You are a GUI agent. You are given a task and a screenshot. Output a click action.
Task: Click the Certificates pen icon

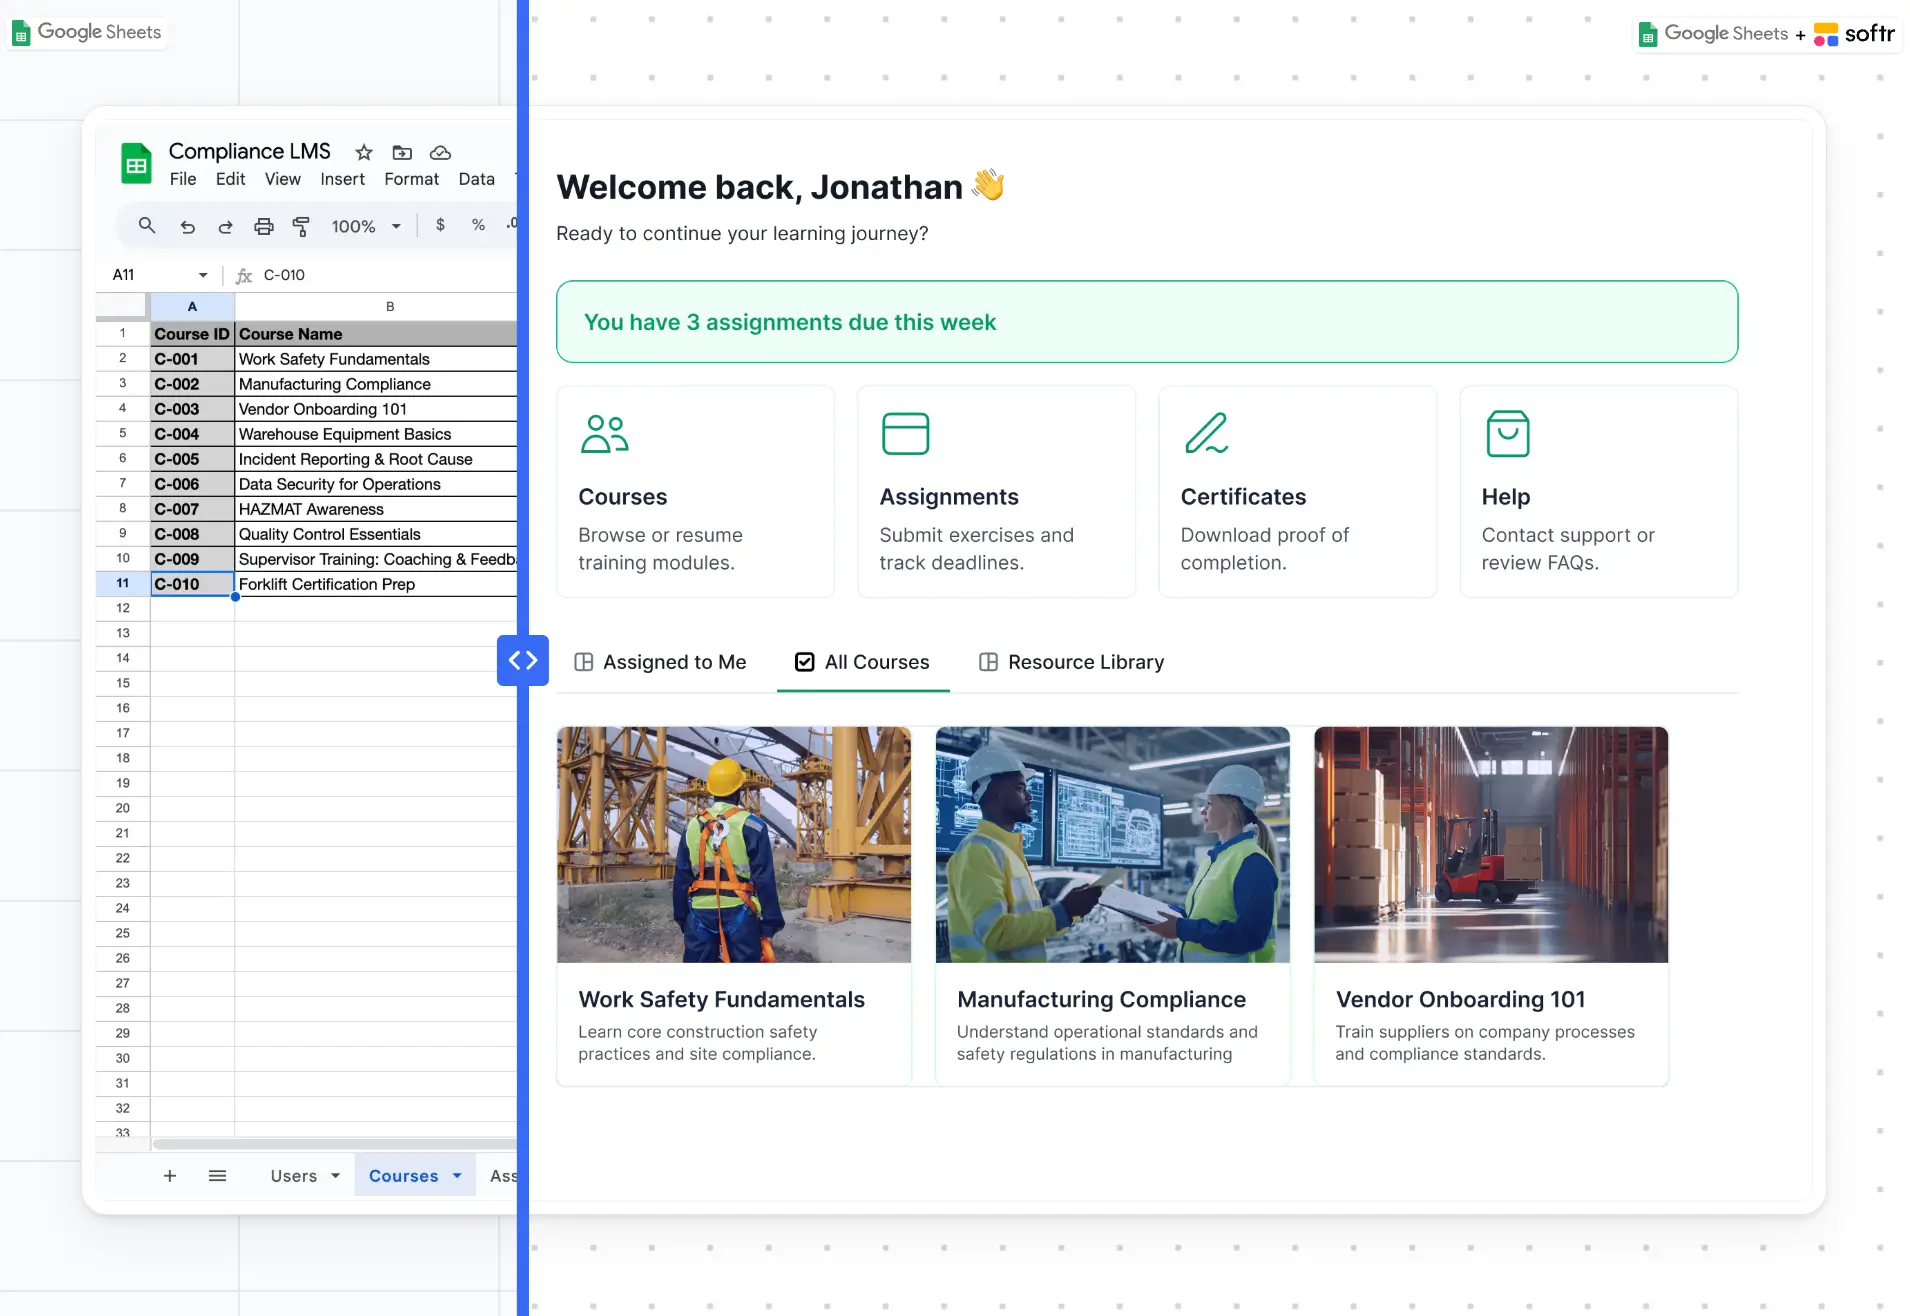pyautogui.click(x=1206, y=433)
